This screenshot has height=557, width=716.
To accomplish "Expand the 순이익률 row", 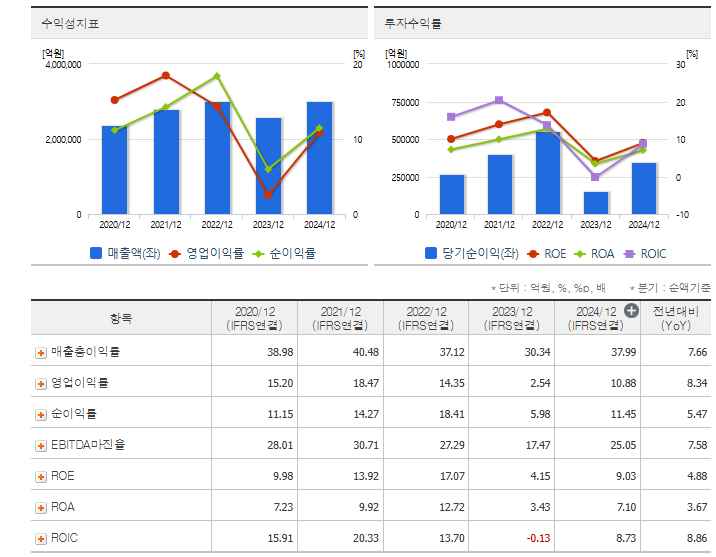I will pos(41,415).
